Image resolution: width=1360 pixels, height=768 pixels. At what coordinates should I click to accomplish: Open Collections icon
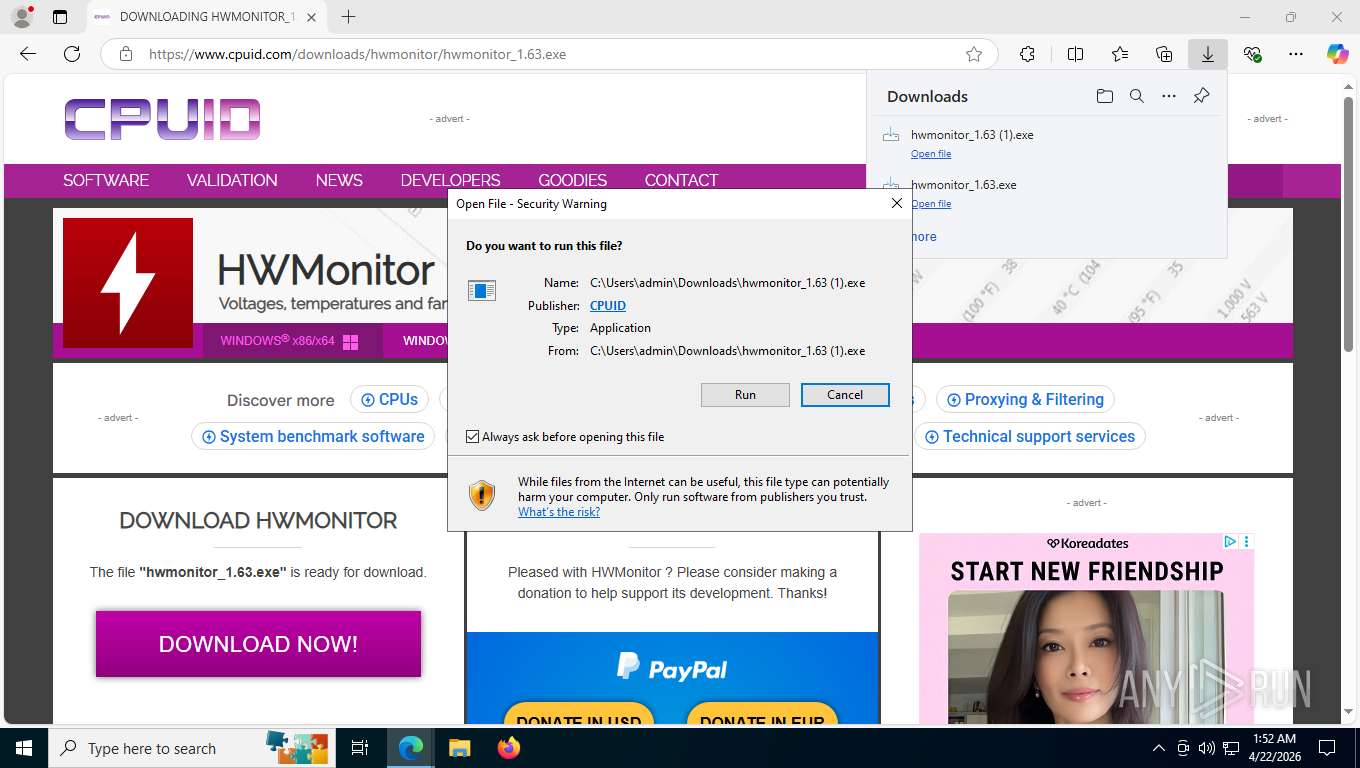pyautogui.click(x=1164, y=54)
